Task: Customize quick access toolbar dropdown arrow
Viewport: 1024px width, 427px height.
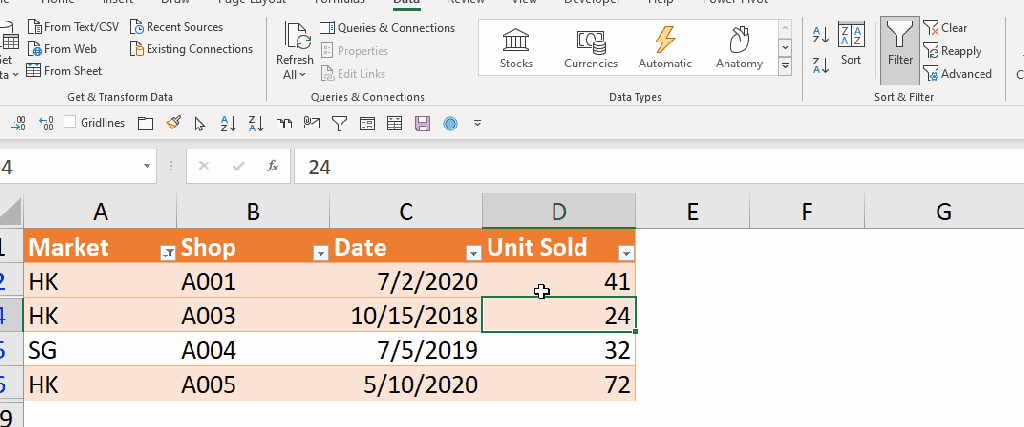Action: point(477,123)
